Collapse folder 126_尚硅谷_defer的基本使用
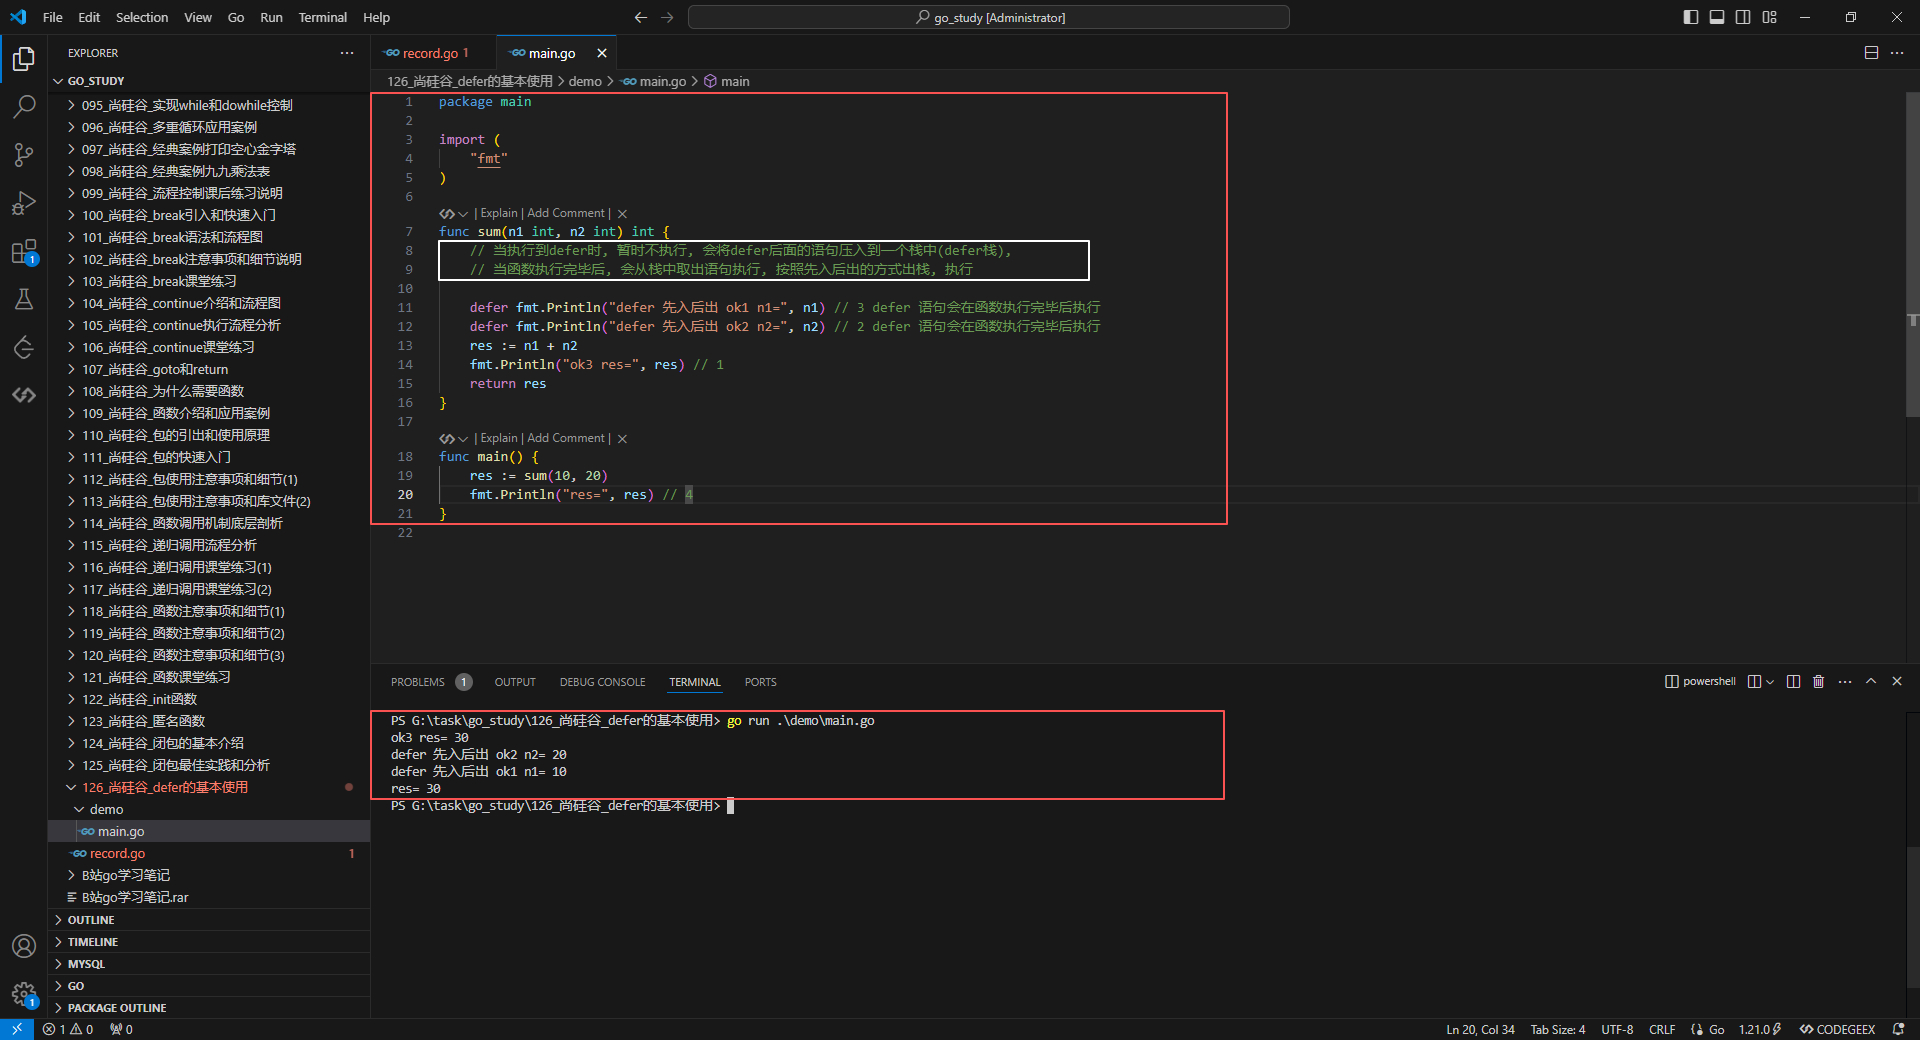 [209, 787]
